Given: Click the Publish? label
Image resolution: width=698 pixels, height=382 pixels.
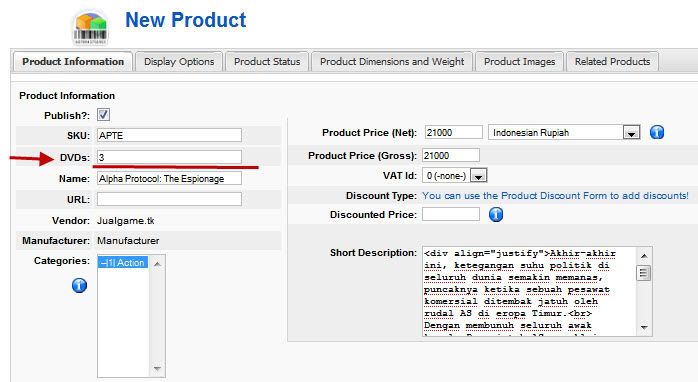Looking at the screenshot, I should (67, 115).
